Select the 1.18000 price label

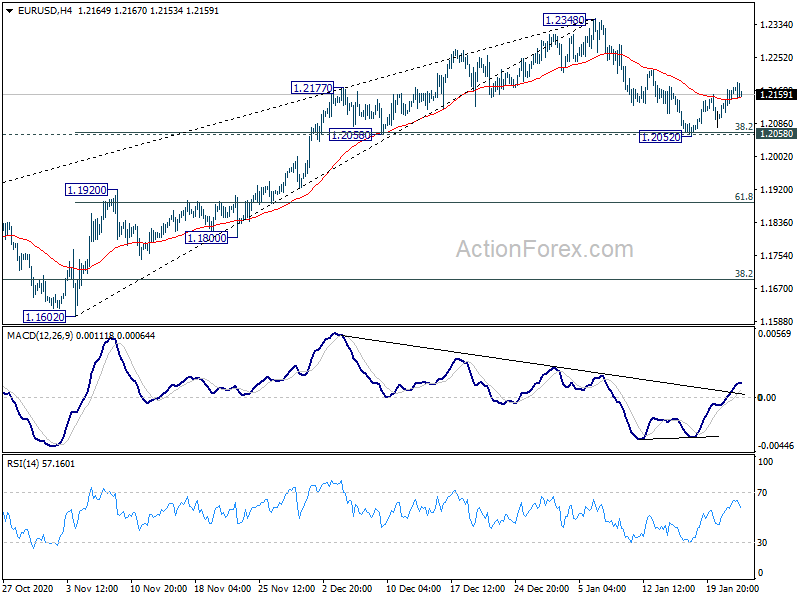click(206, 238)
